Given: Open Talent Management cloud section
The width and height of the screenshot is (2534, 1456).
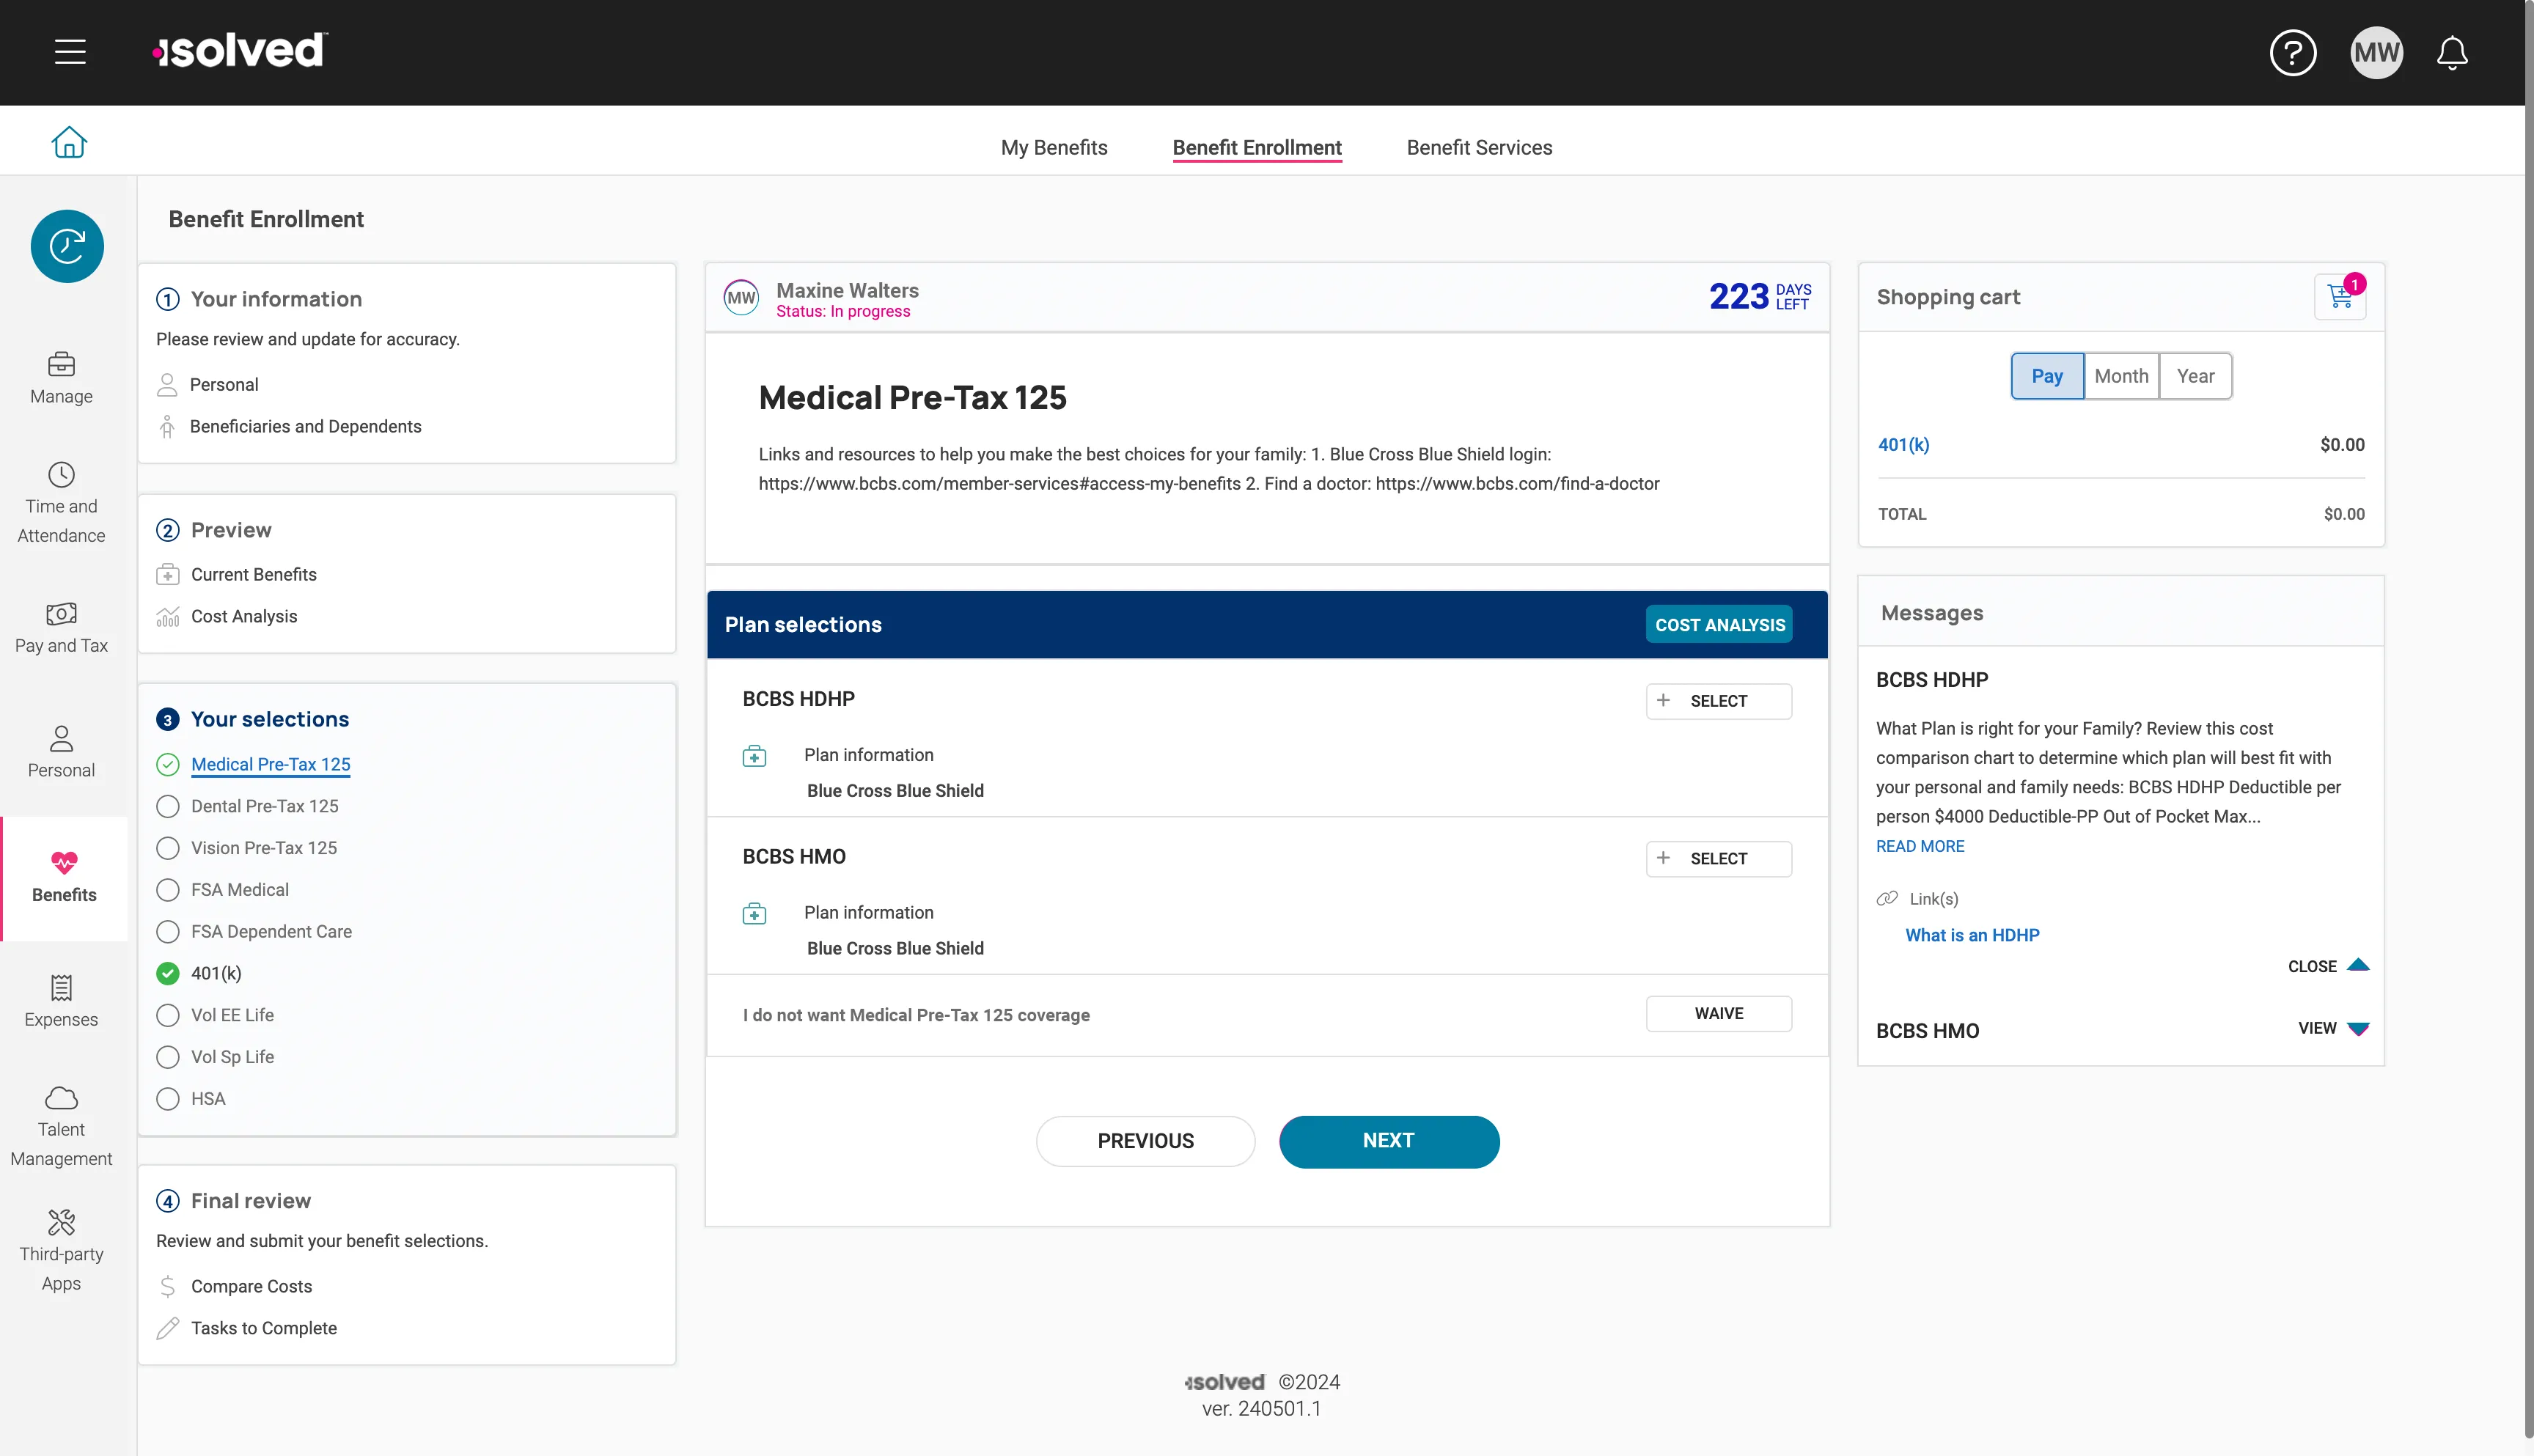Looking at the screenshot, I should coord(61,1126).
